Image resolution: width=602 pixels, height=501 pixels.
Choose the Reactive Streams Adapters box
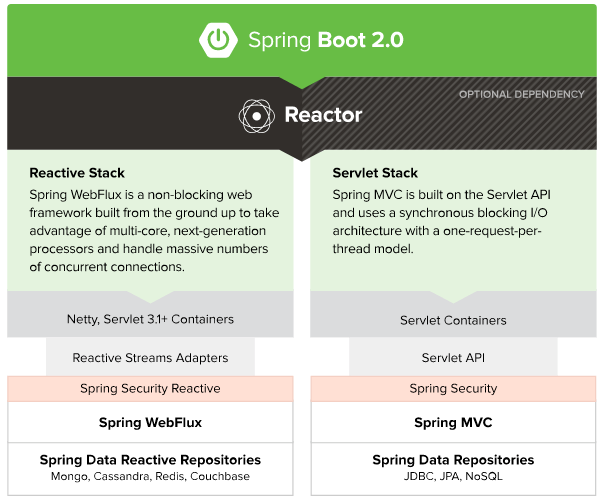click(x=150, y=357)
